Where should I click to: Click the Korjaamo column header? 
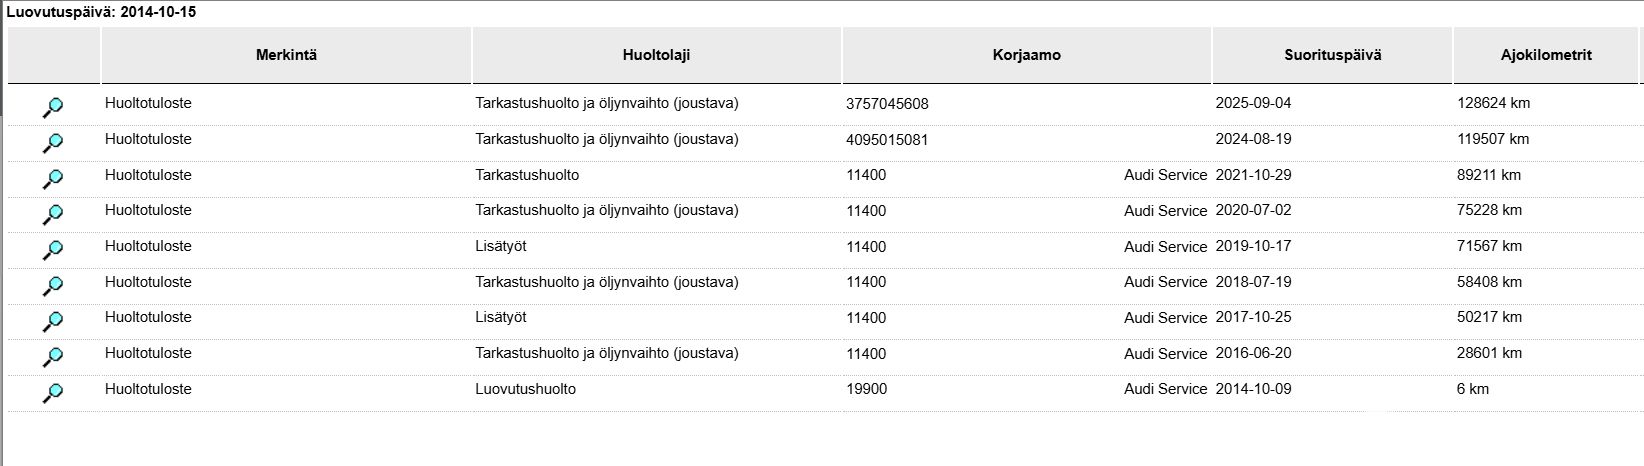pos(1027,55)
